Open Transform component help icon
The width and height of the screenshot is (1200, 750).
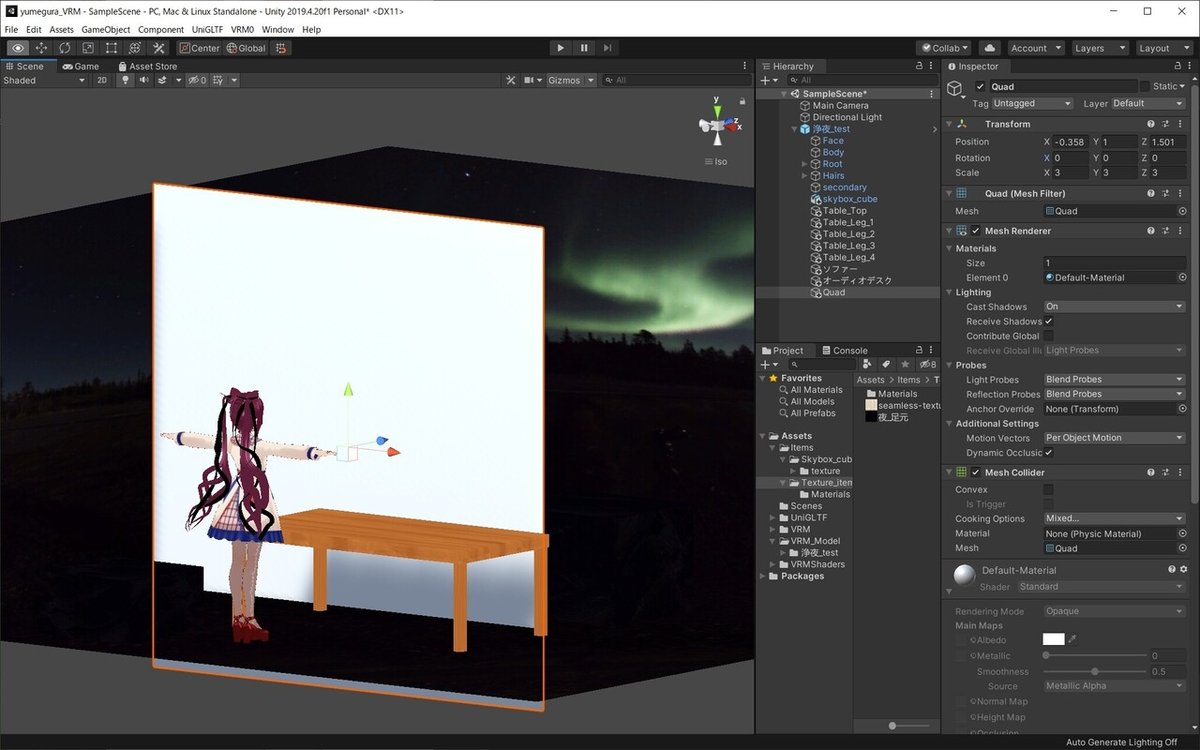1152,124
